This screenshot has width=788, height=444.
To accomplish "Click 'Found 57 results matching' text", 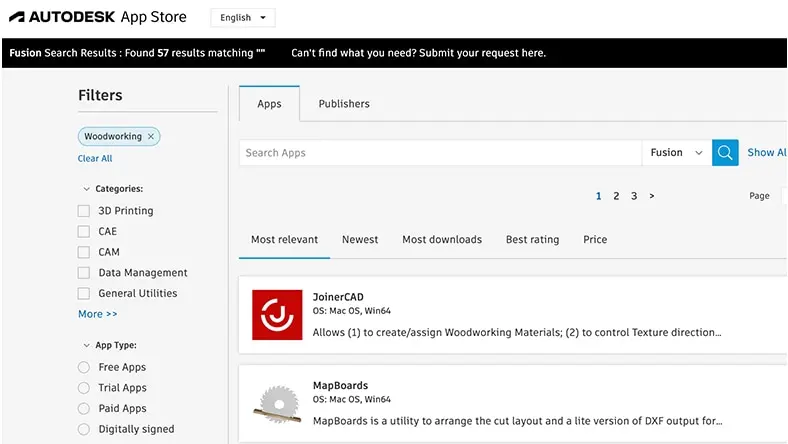I will (189, 53).
